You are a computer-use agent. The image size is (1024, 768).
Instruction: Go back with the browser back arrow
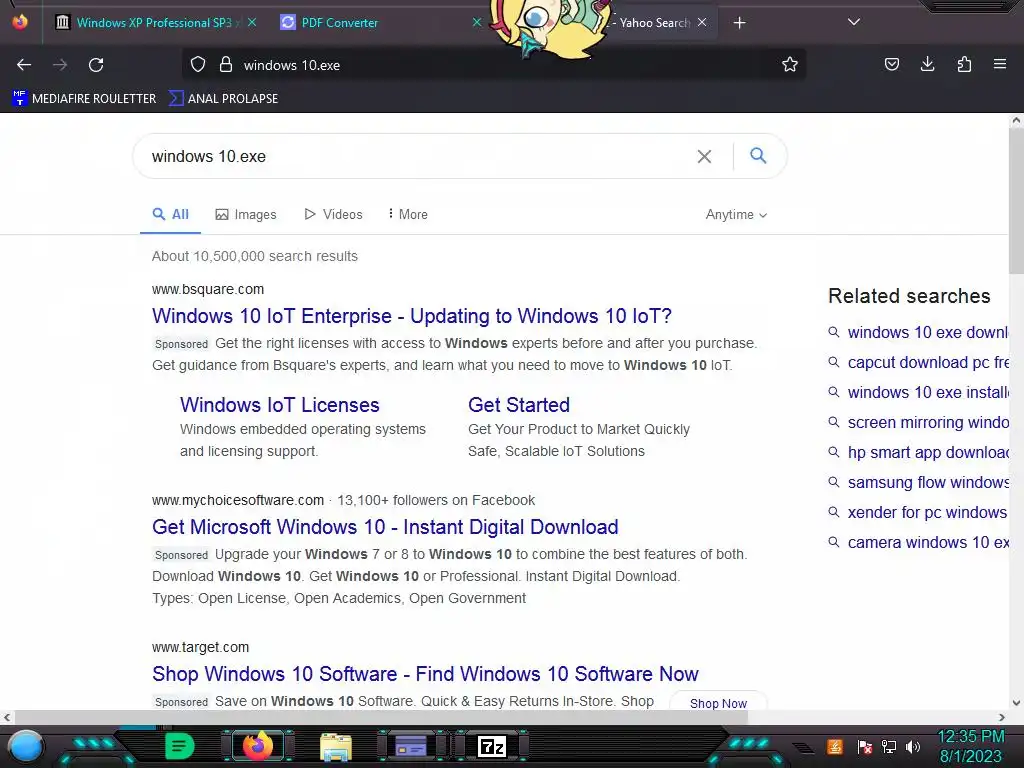[x=24, y=65]
